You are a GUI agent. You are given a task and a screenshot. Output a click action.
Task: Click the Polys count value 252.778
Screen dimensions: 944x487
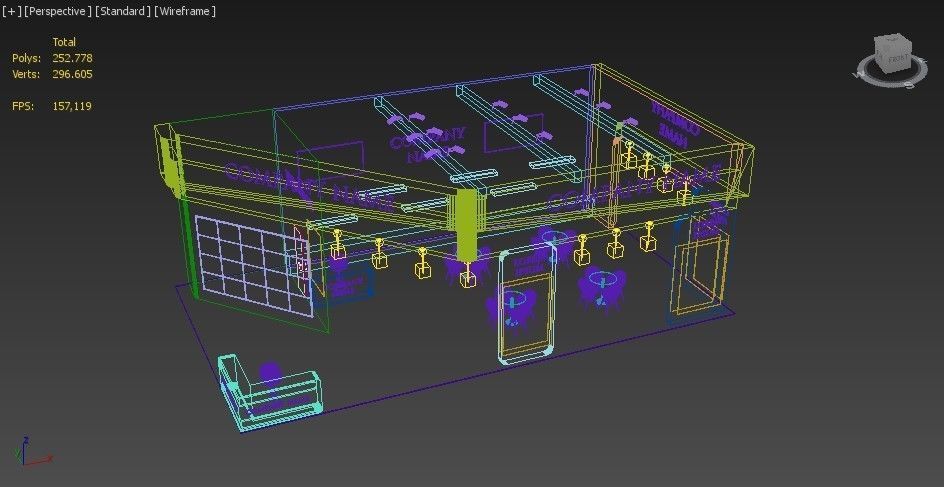pyautogui.click(x=72, y=58)
